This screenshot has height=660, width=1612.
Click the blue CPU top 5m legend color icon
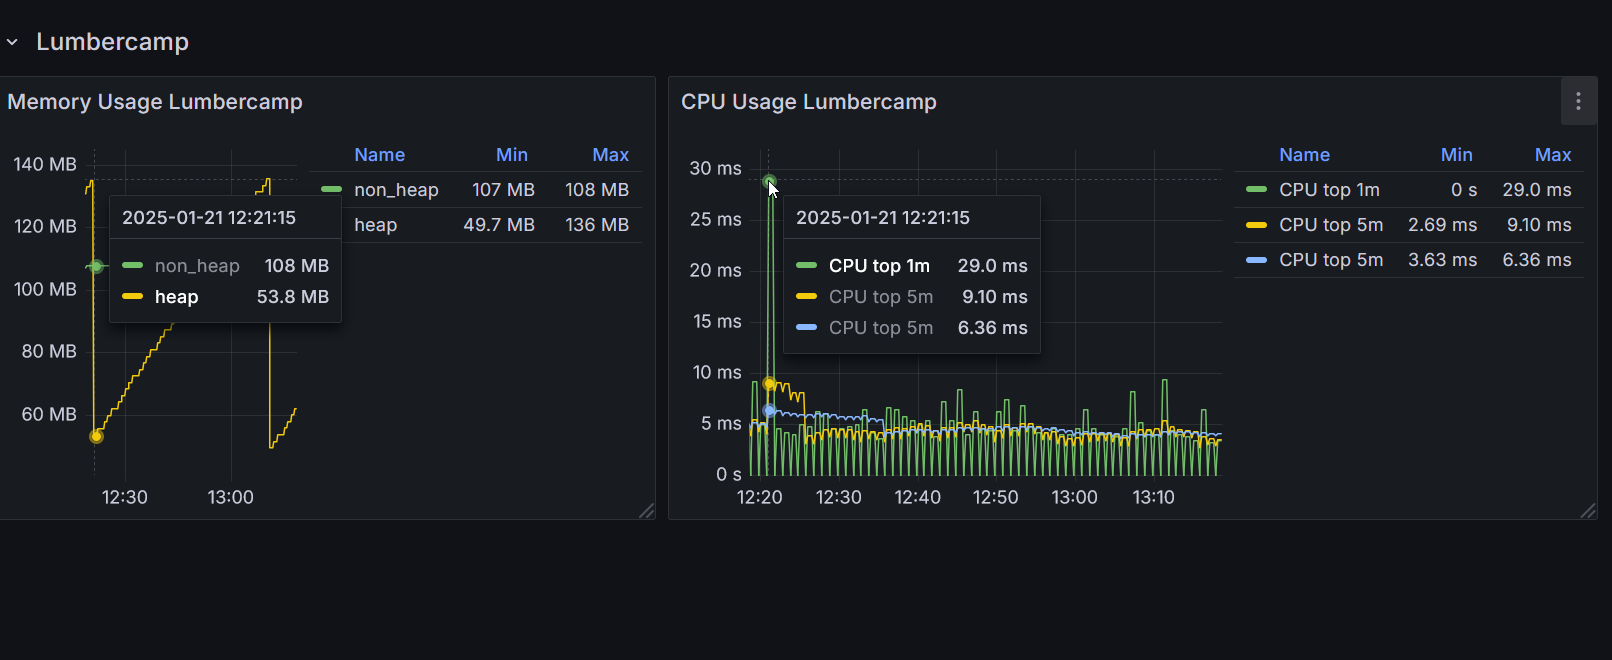pos(1256,260)
